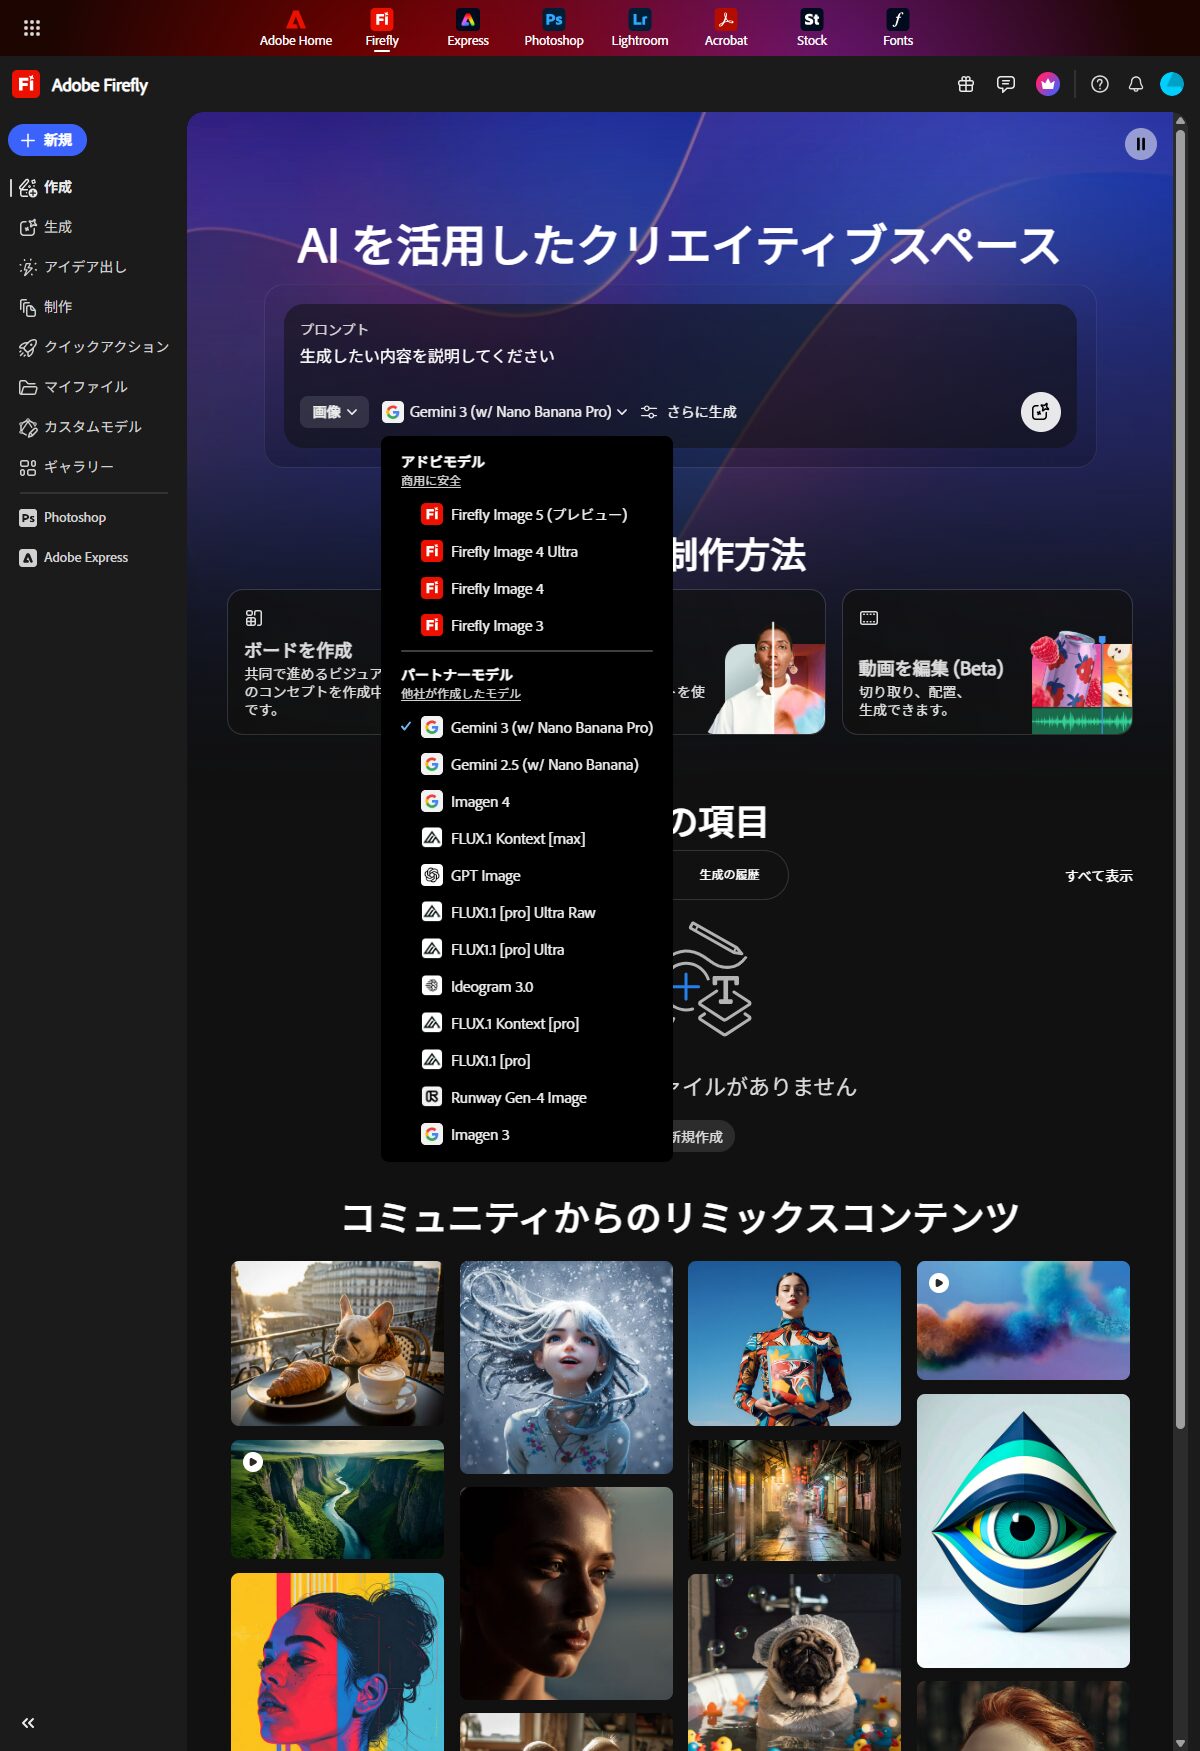Click the premium crown icon
The image size is (1200, 1751).
coord(1048,84)
